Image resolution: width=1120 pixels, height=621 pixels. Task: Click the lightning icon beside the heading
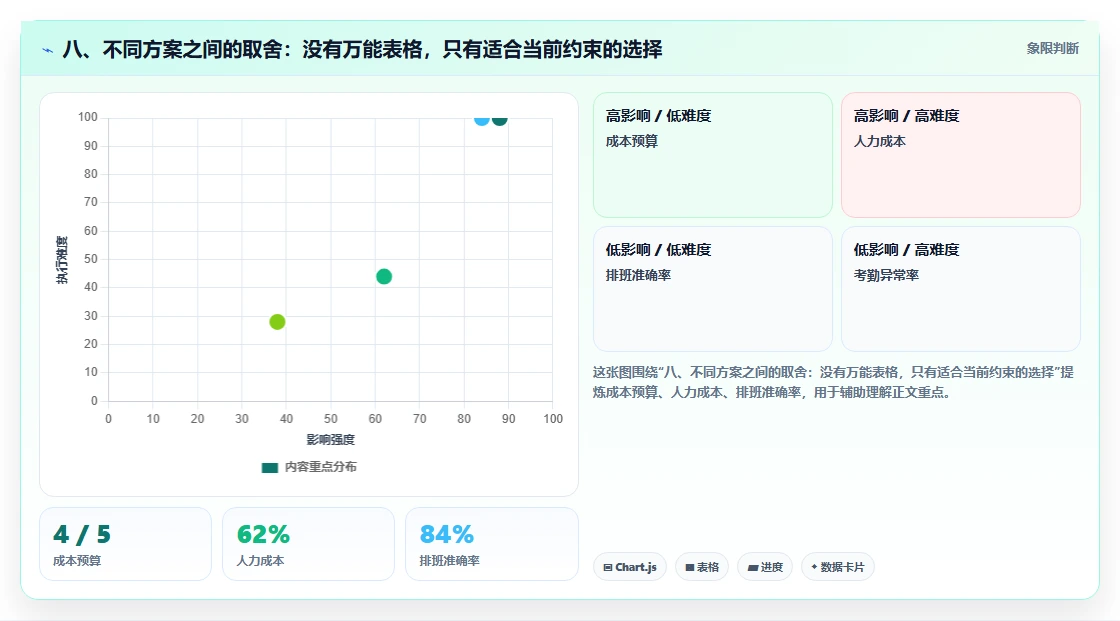[48, 50]
